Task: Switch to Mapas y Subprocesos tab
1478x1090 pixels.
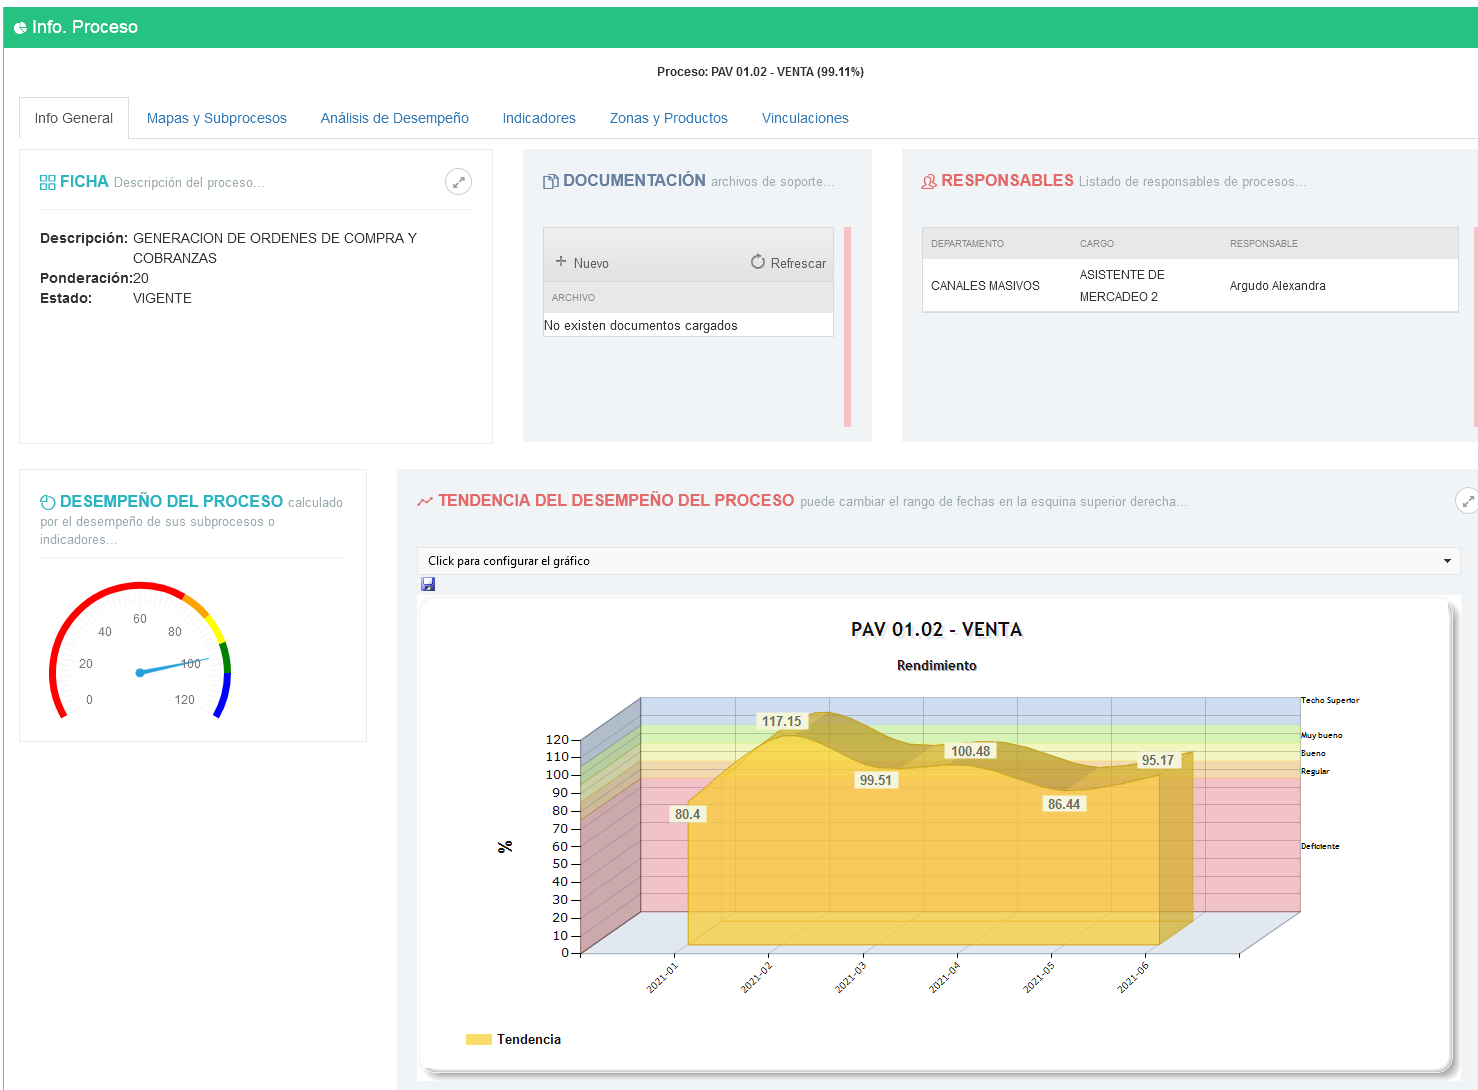Action: point(217,118)
